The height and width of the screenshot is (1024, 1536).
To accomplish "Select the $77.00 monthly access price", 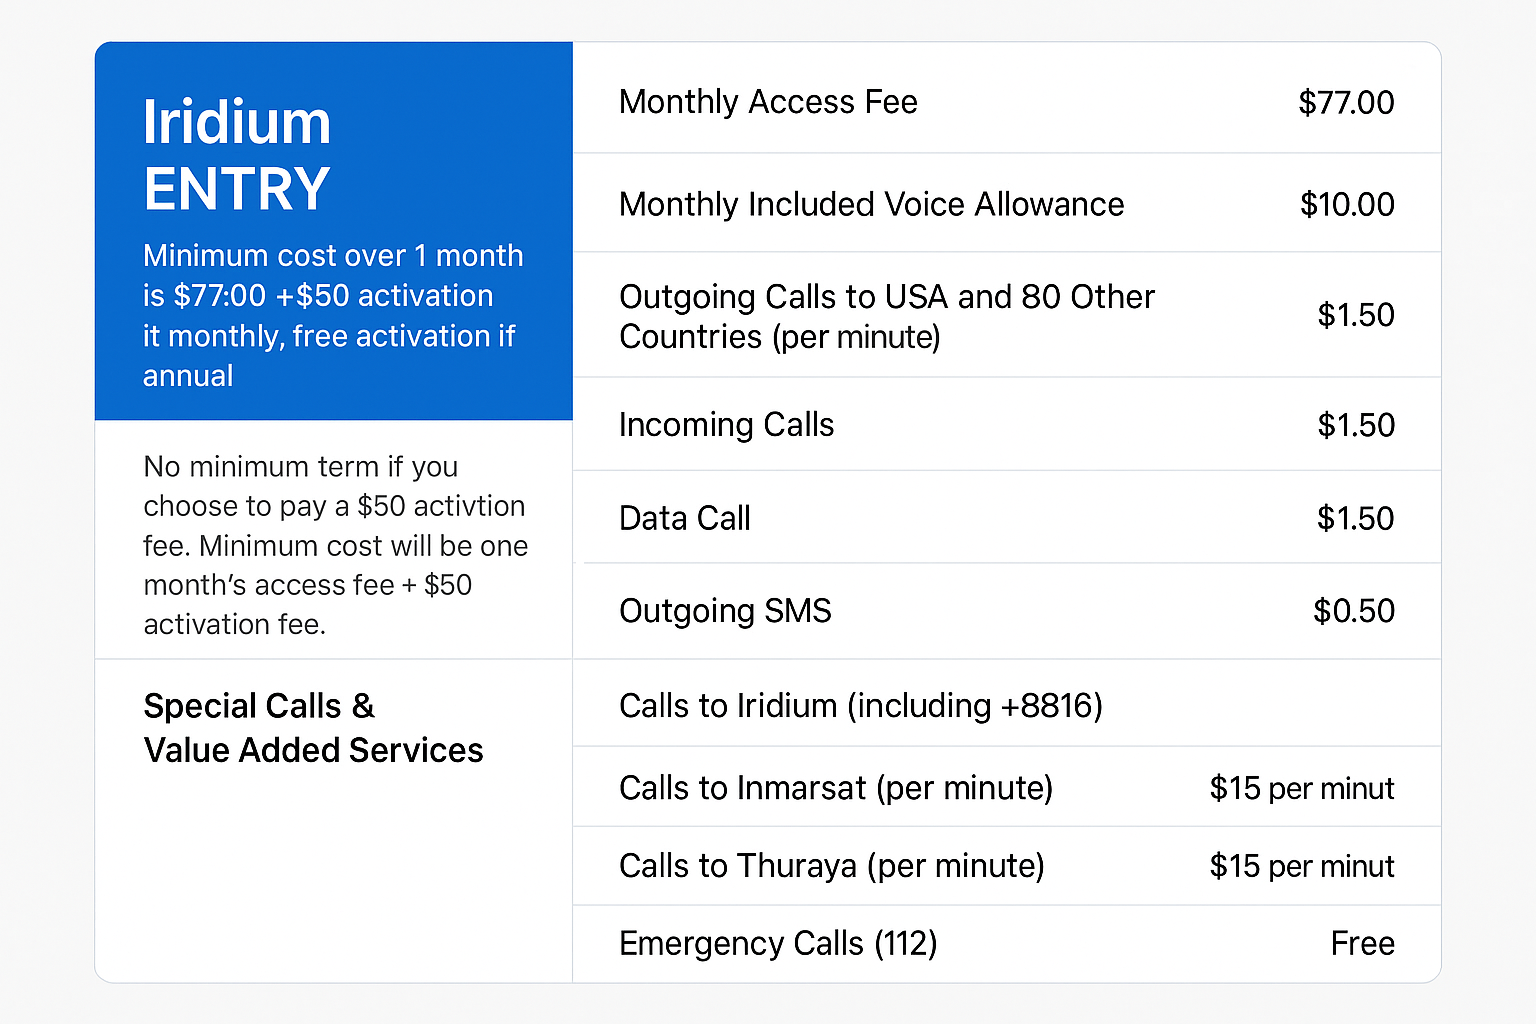I will 1345,103.
